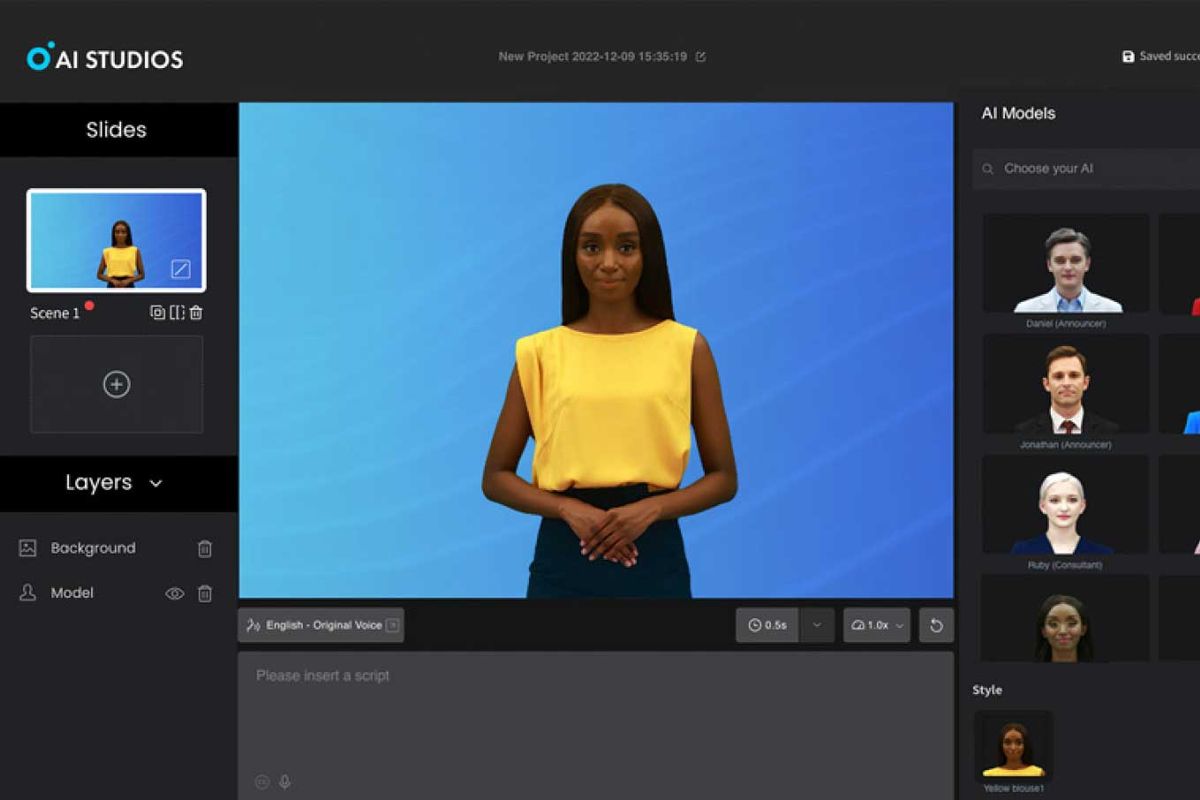Image resolution: width=1200 pixels, height=800 pixels.
Task: Collapse the Layers panel chevron
Action: click(x=156, y=483)
